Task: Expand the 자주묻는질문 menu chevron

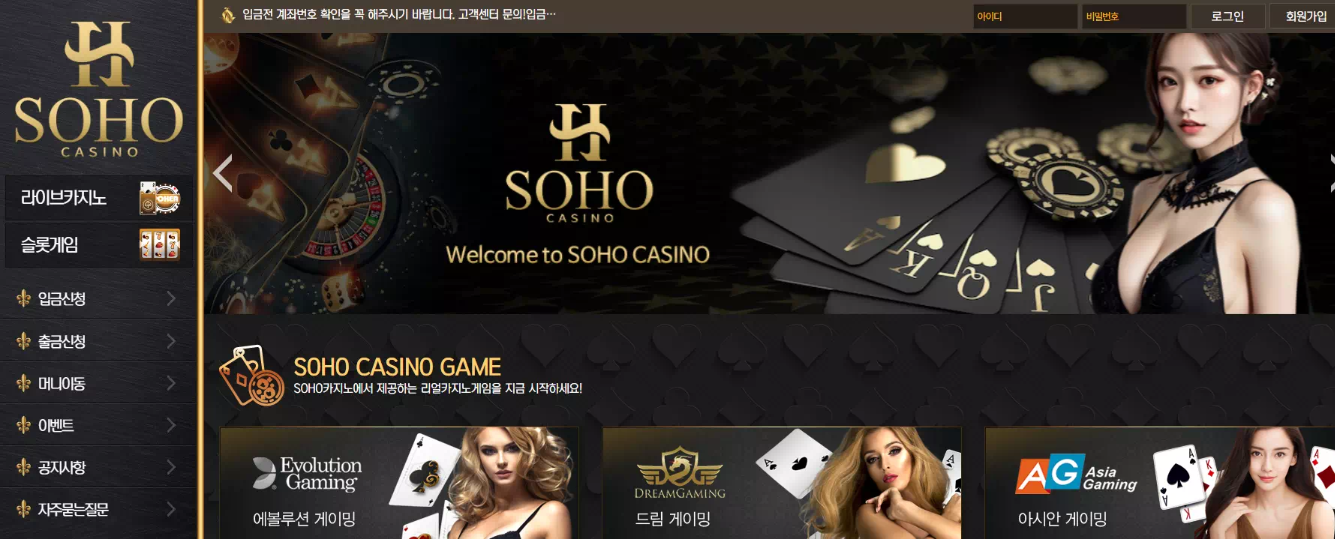Action: (x=171, y=509)
